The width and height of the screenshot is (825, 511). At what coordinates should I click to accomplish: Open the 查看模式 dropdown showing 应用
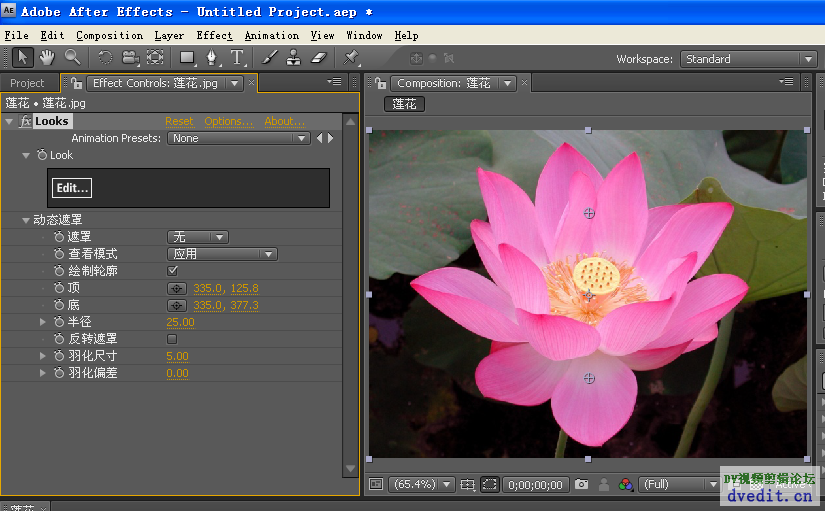click(x=222, y=254)
